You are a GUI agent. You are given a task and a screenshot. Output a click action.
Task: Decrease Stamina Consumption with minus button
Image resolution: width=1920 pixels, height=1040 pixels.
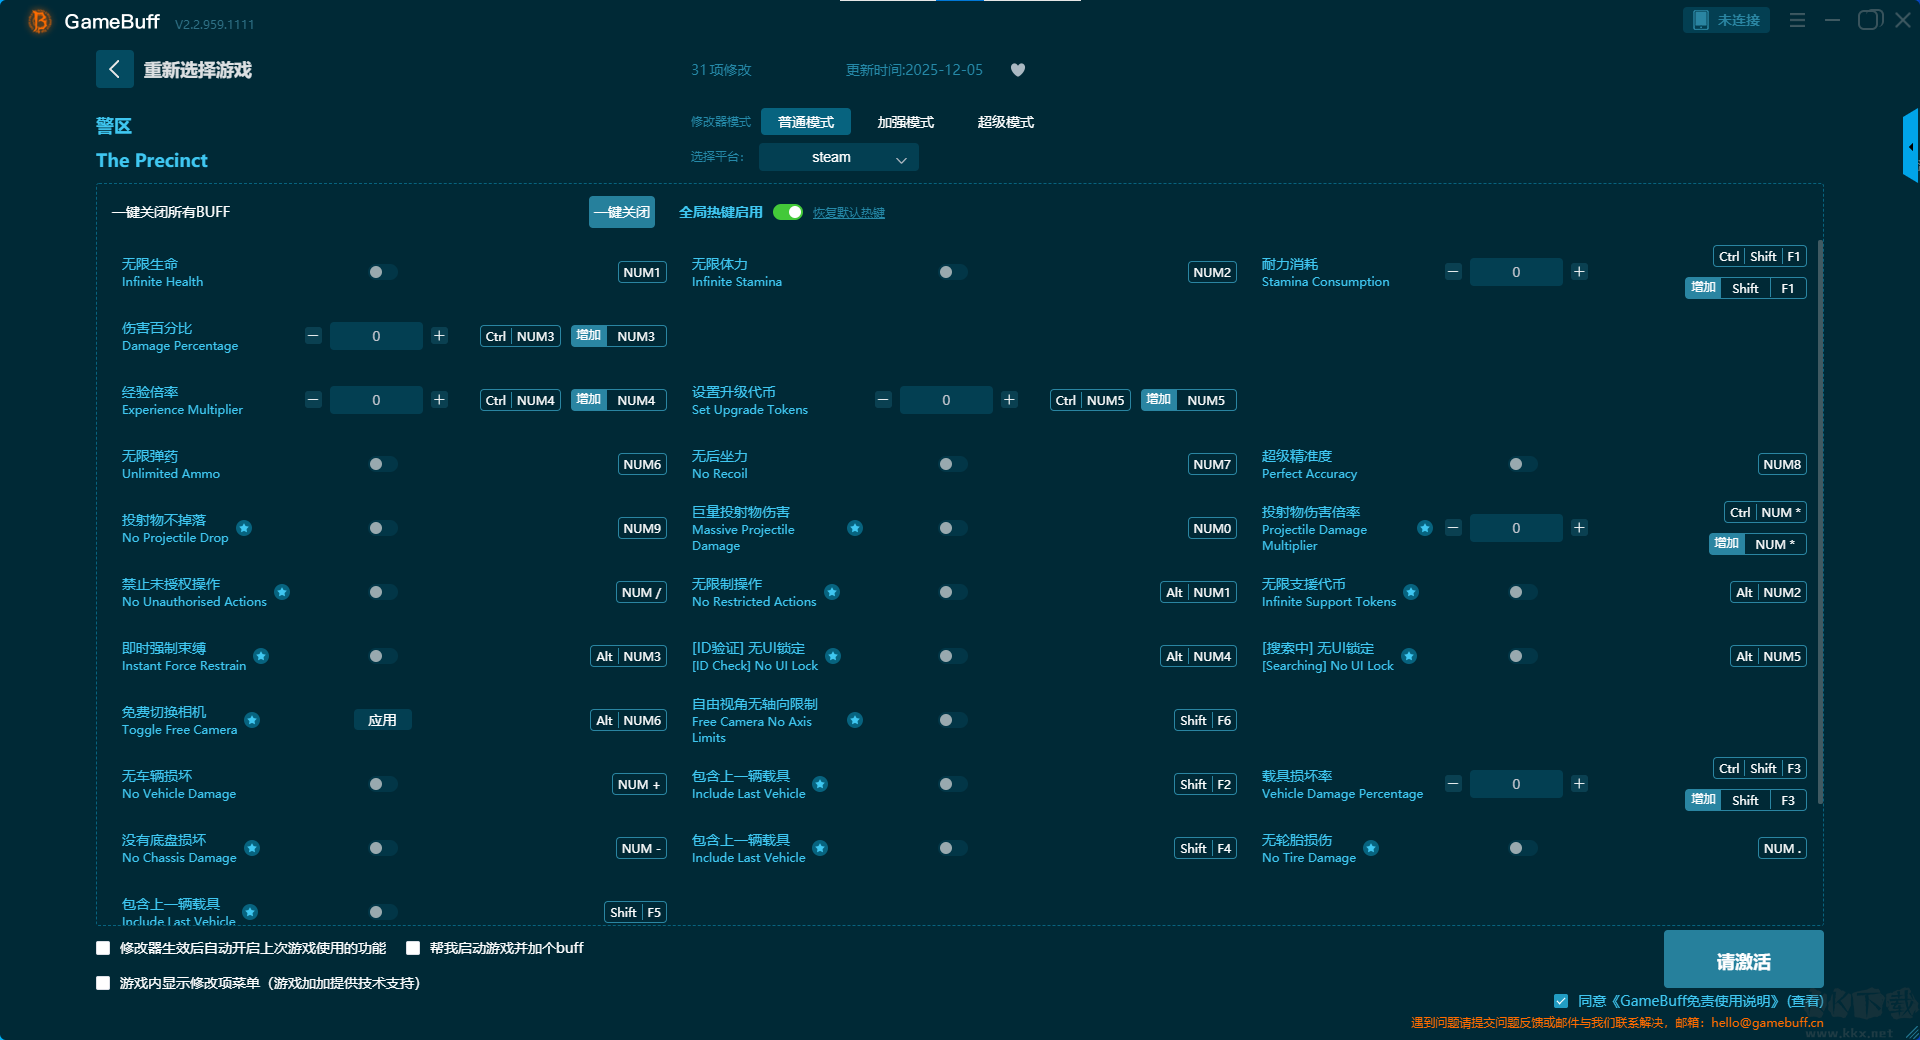[1453, 272]
